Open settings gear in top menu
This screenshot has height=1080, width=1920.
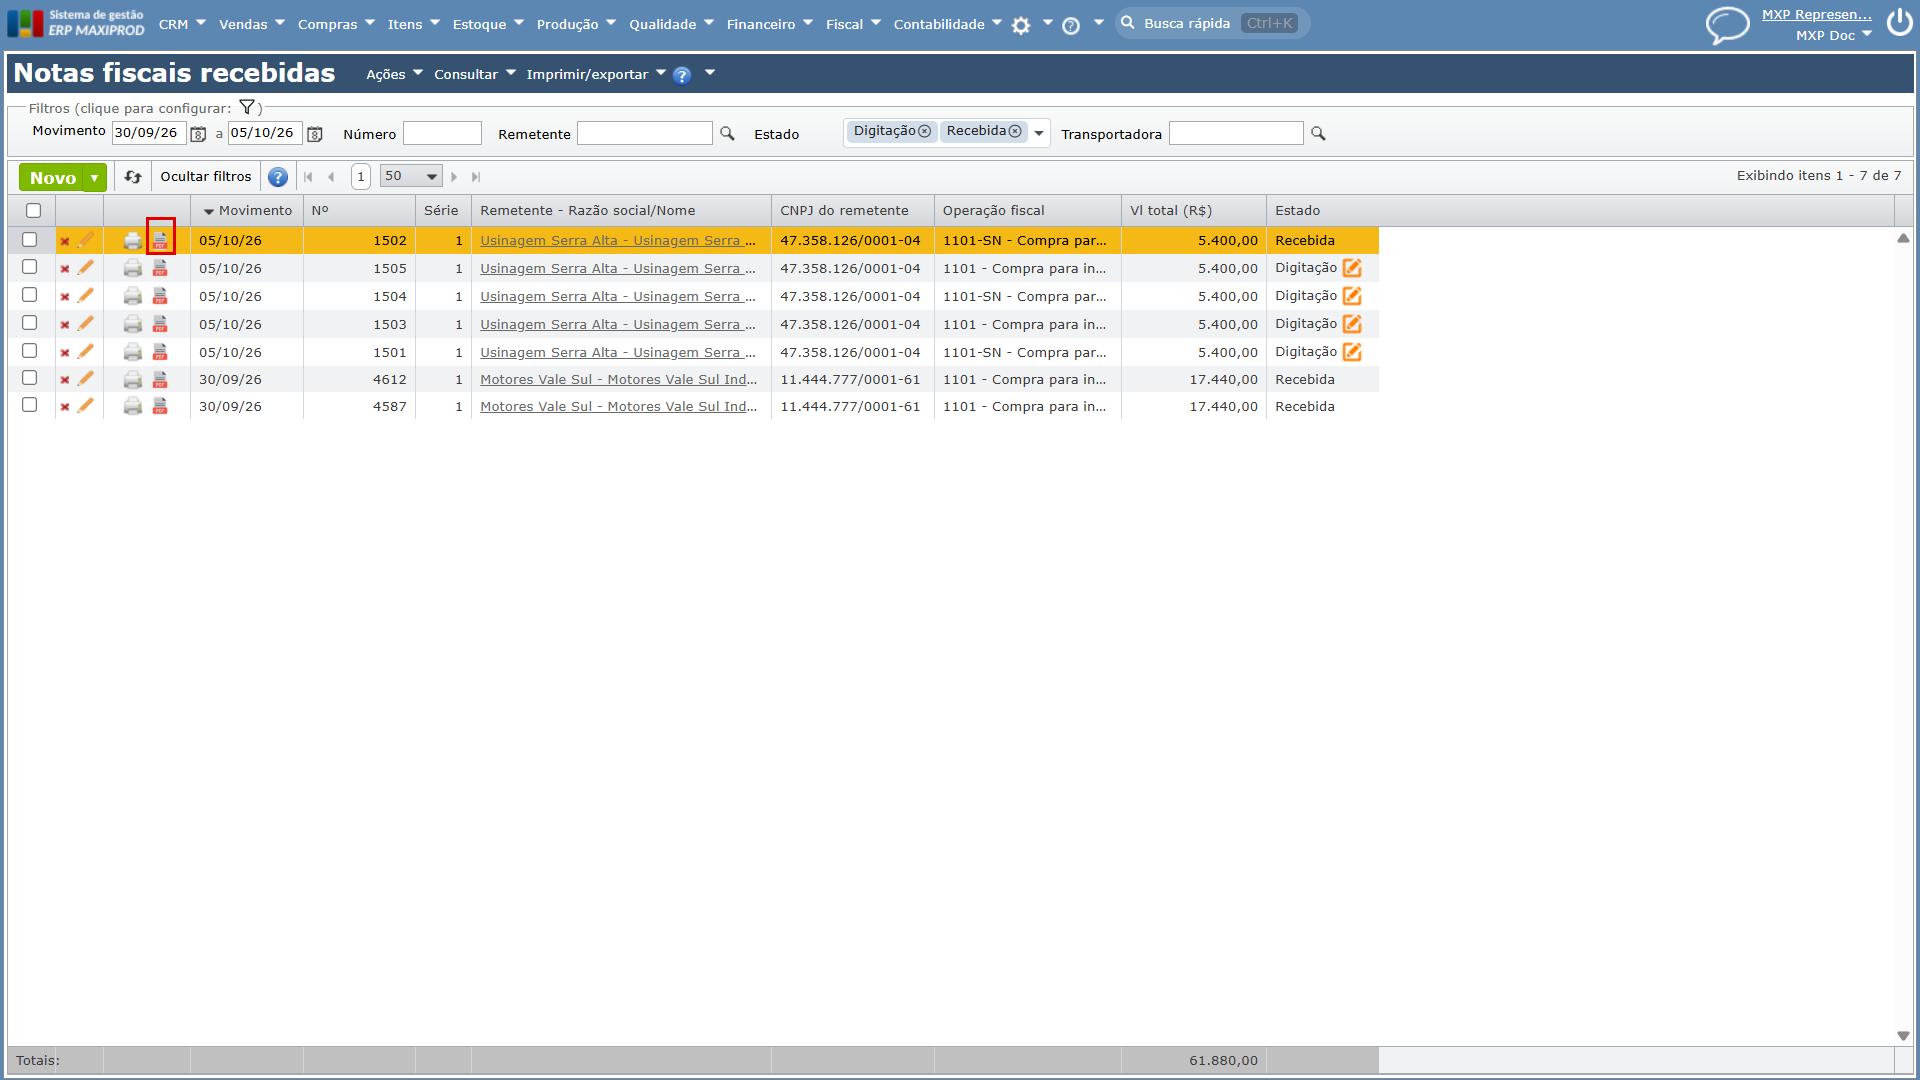[x=1021, y=26]
